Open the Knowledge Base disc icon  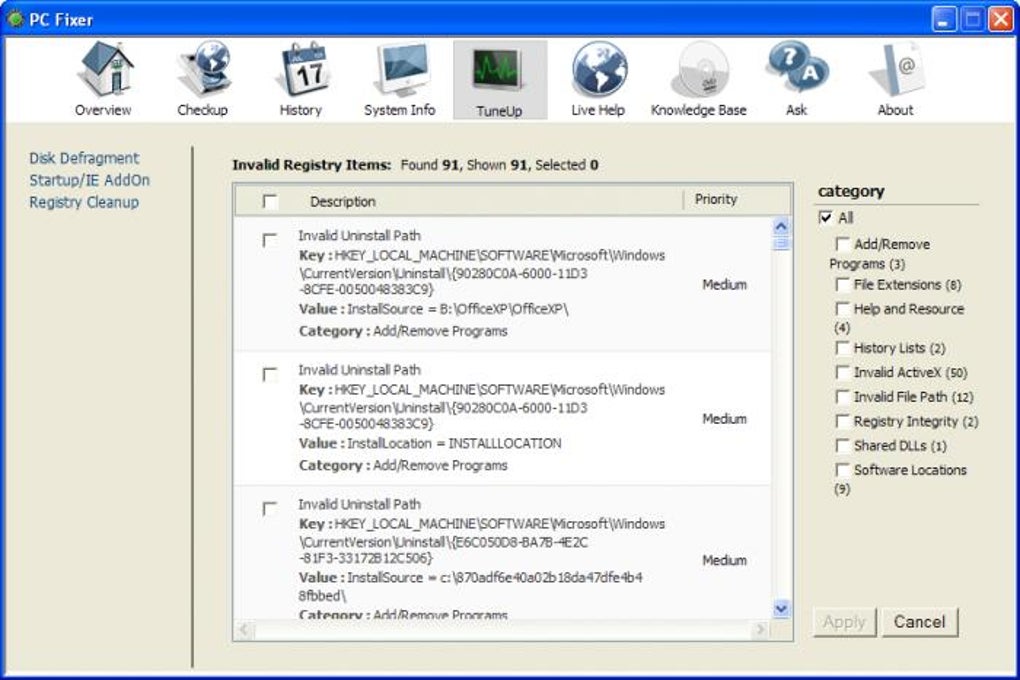click(x=699, y=69)
